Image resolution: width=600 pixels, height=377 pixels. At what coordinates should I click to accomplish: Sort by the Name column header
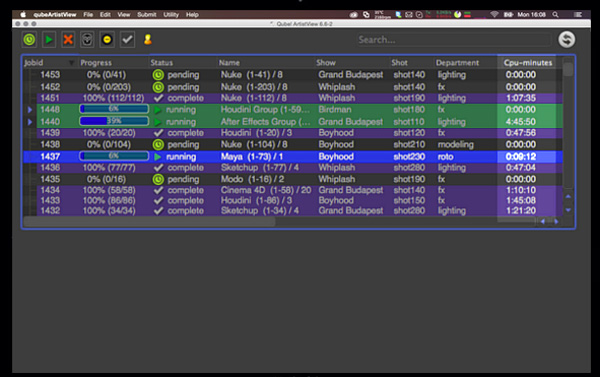[x=266, y=63]
